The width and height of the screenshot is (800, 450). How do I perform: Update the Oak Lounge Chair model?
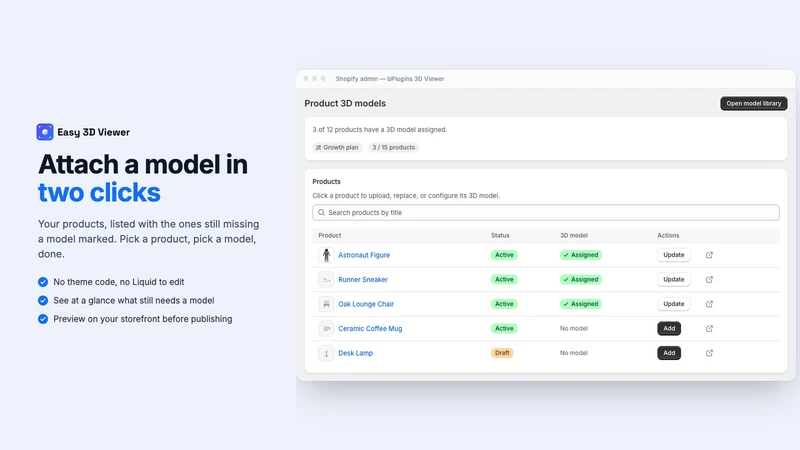coord(673,304)
